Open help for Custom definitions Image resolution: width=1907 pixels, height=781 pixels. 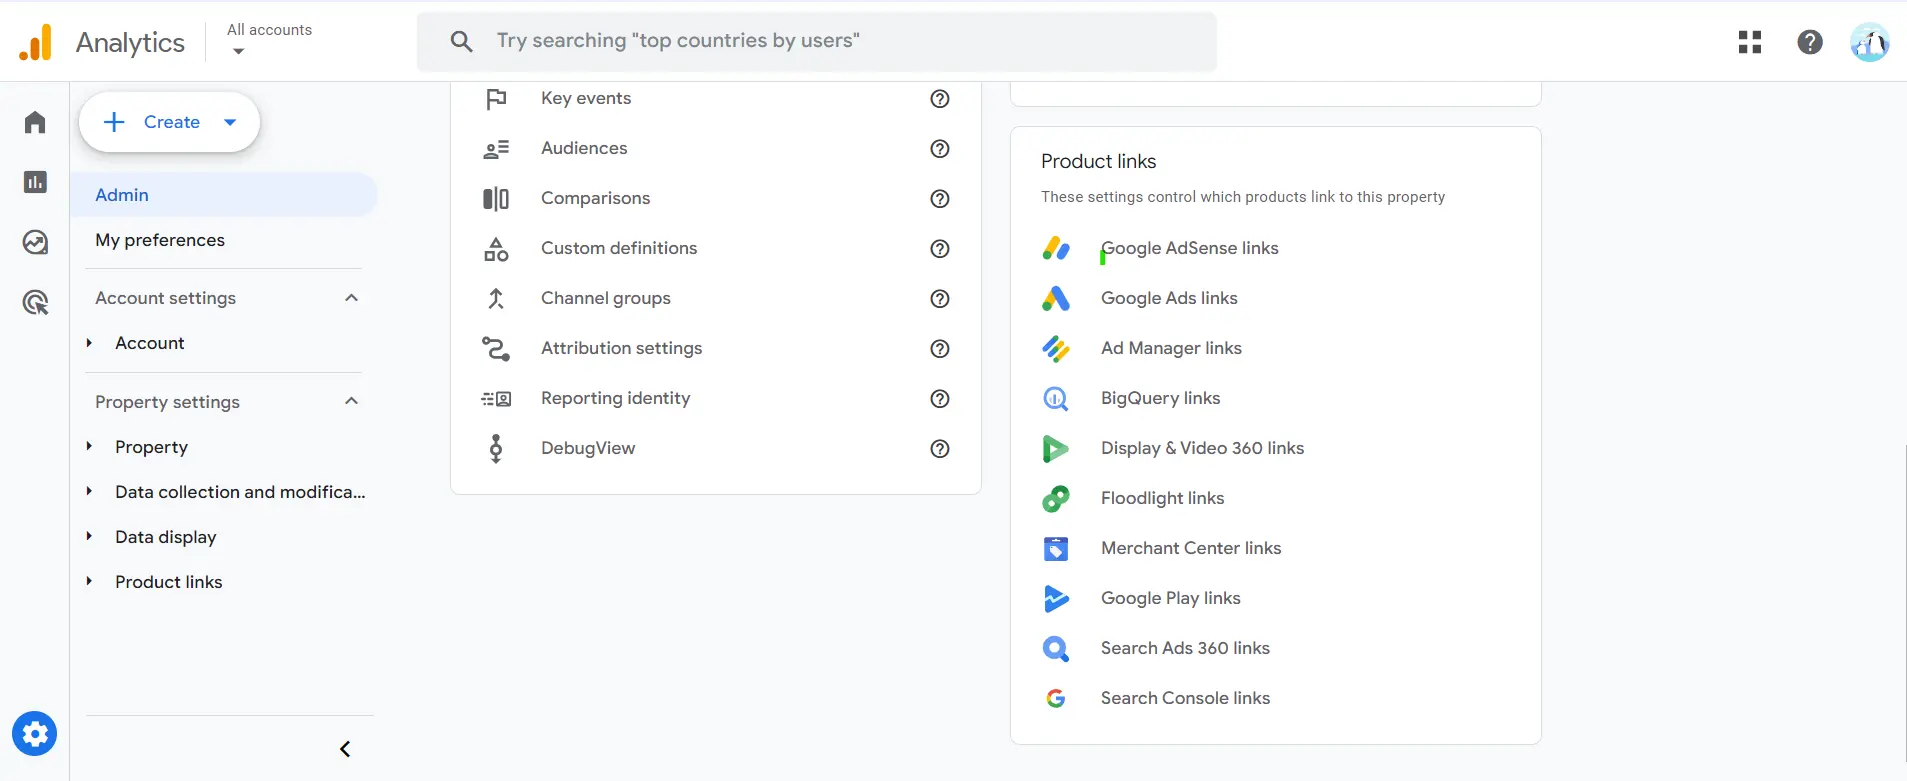coord(940,248)
